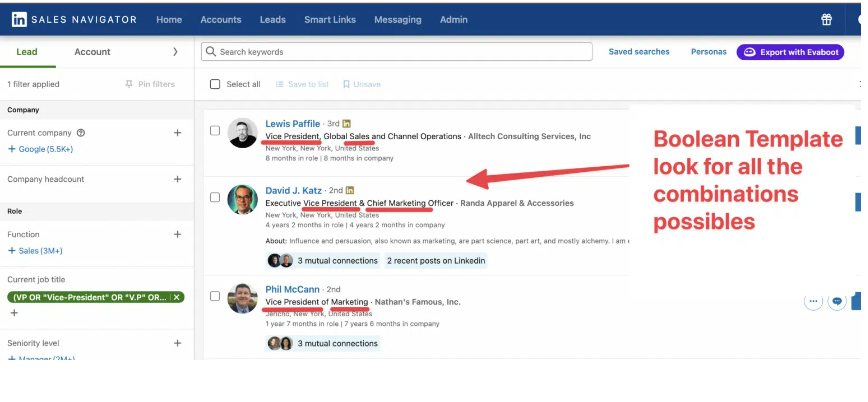Click the Search keywords input field
The height and width of the screenshot is (402, 868).
pos(397,51)
